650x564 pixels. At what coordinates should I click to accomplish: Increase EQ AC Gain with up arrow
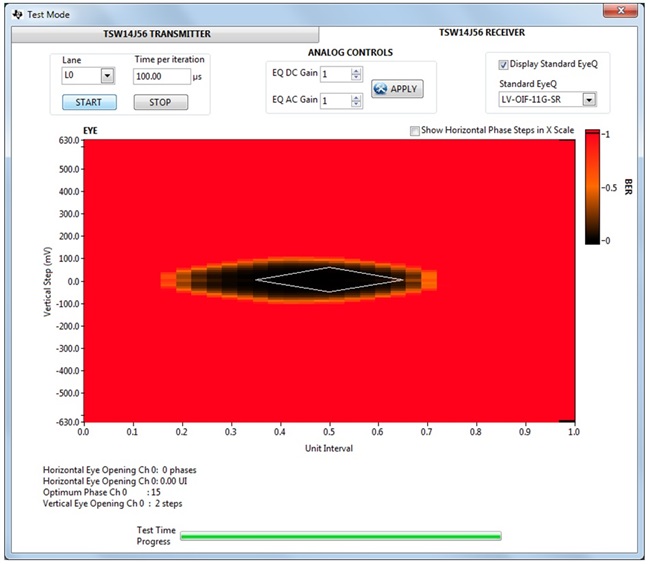(356, 98)
